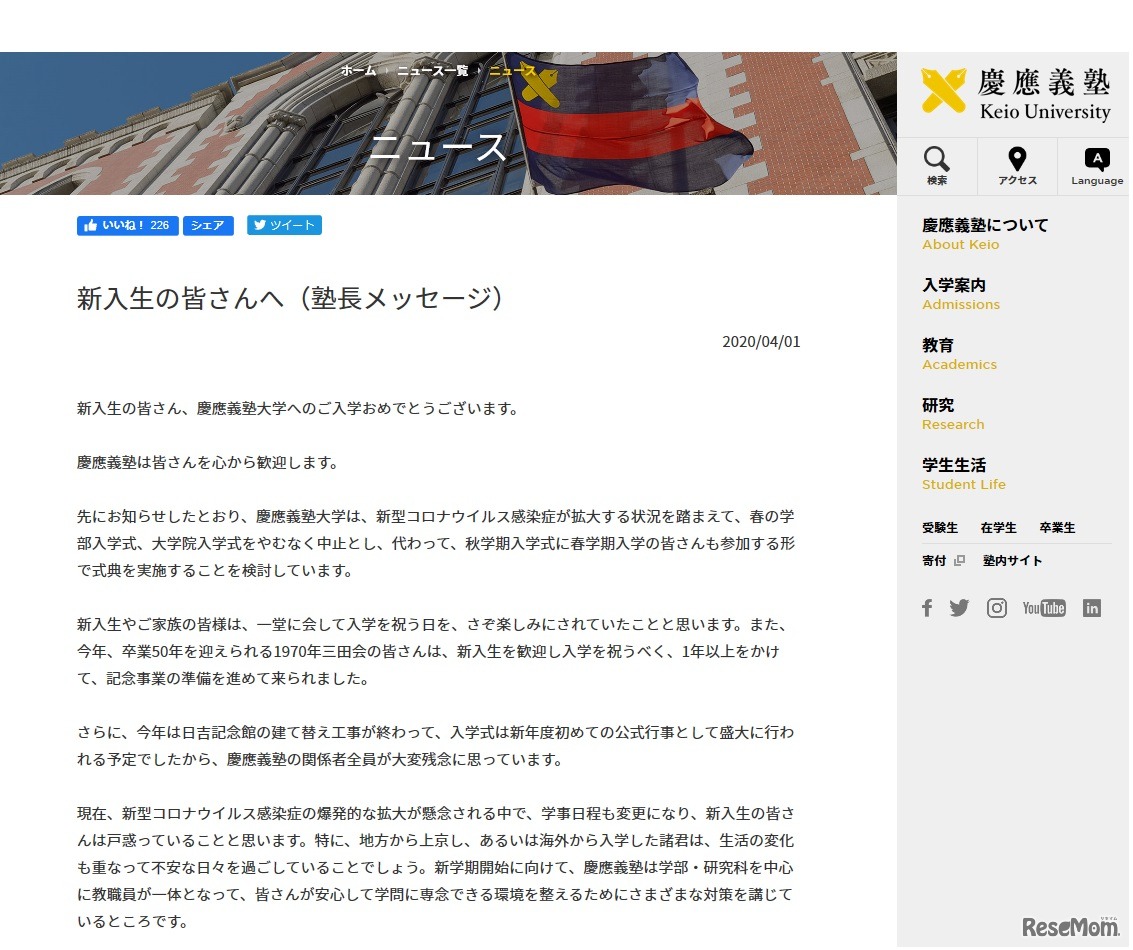Image resolution: width=1133 pixels, height=950 pixels.
Task: Switch site language using the Language icon
Action: point(1096,164)
